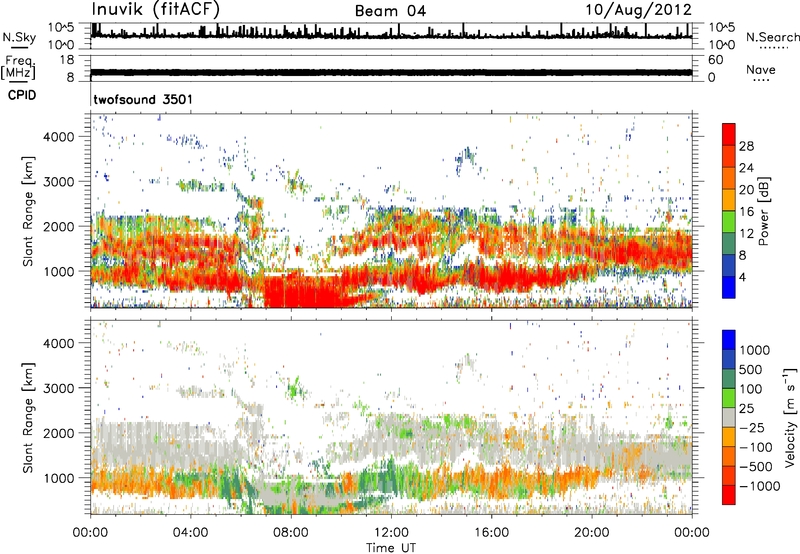The image size is (800, 554).
Task: Click the '08:00' time axis label
Action: (x=291, y=533)
